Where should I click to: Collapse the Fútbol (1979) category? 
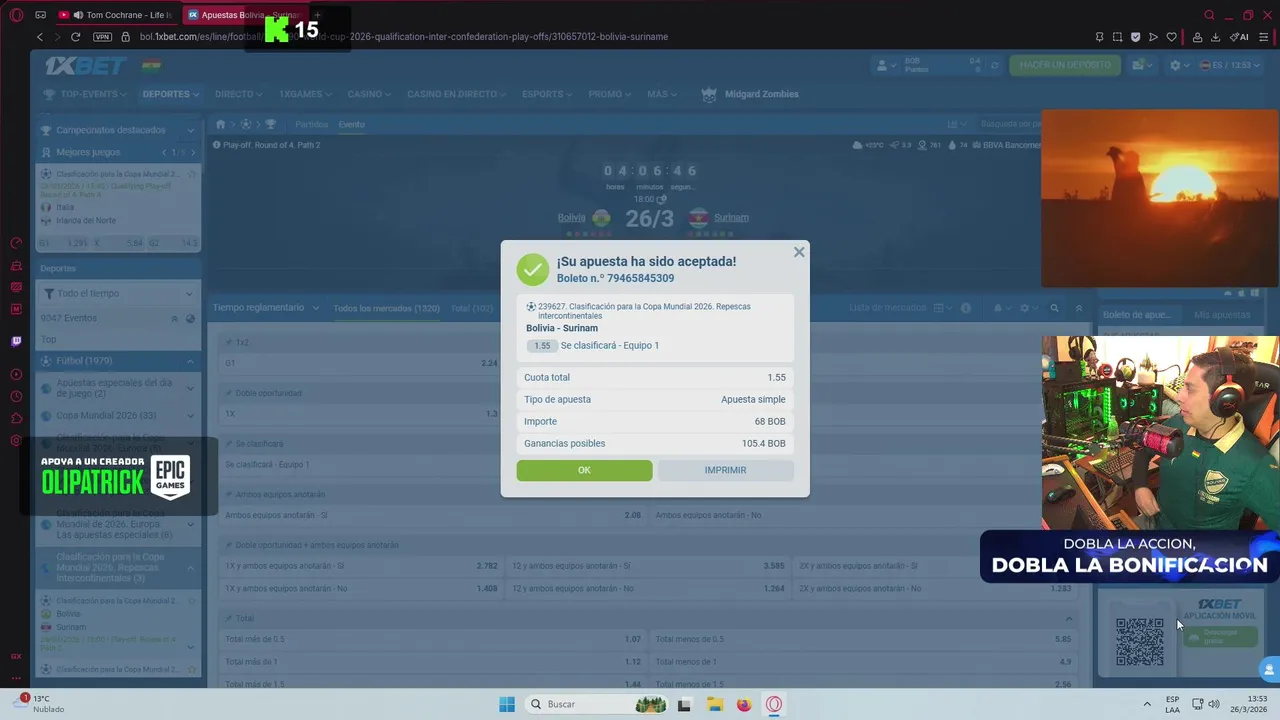pos(118,361)
